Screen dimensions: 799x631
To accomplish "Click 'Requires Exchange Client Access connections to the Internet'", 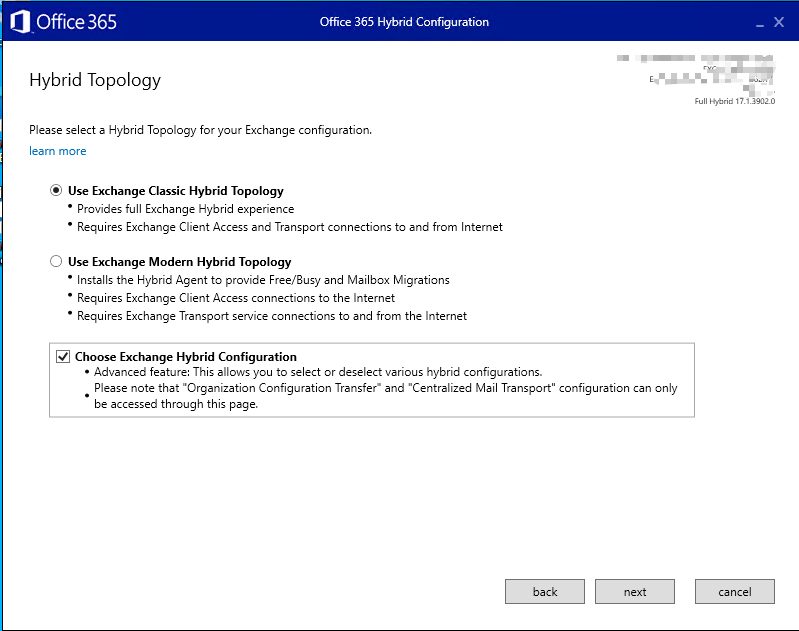I will pos(236,298).
